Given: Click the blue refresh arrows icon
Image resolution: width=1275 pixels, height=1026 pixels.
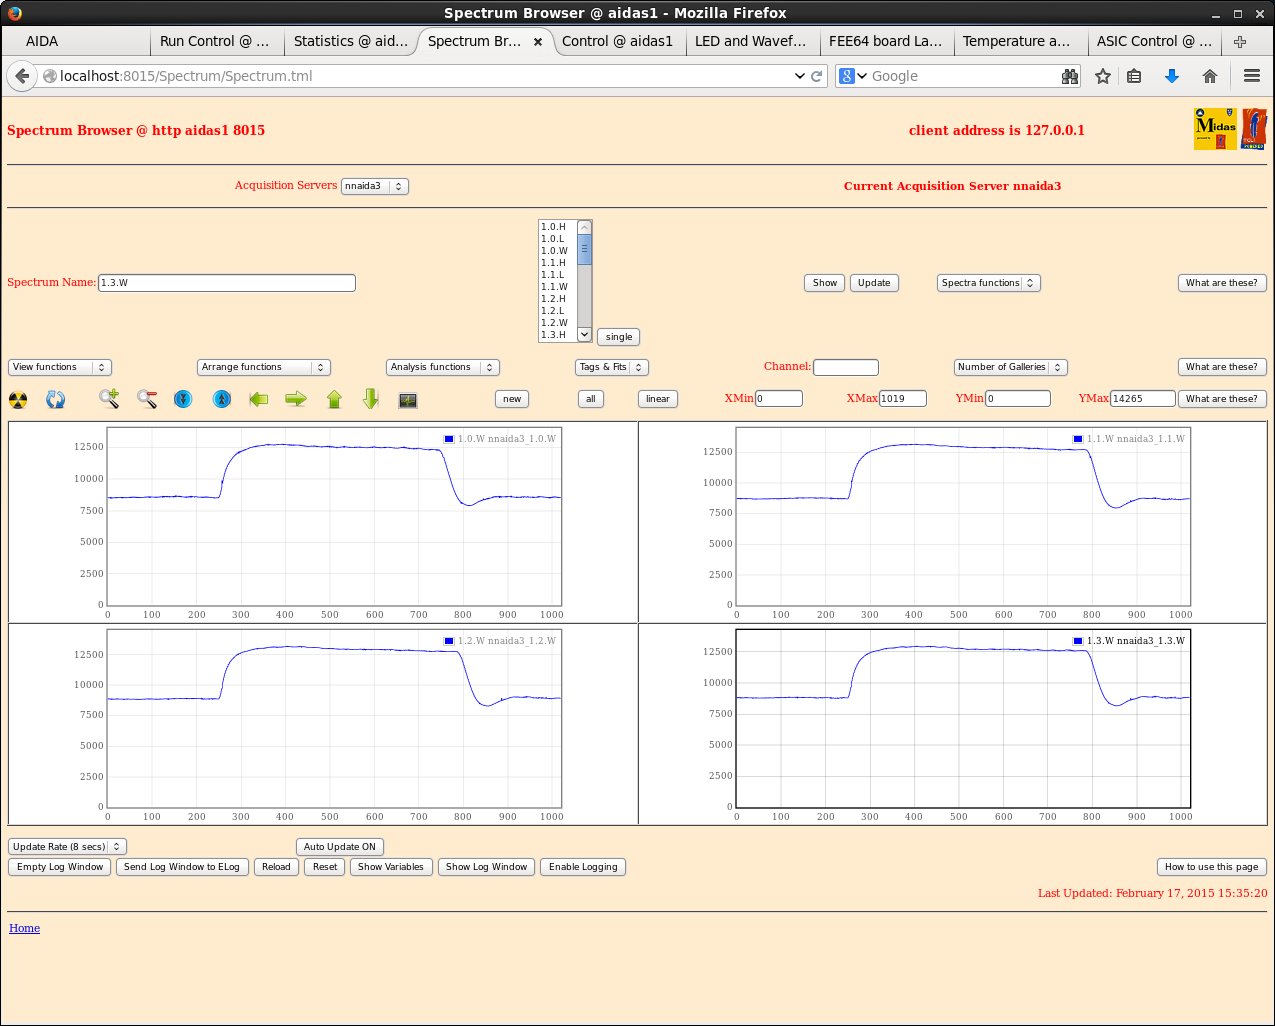Looking at the screenshot, I should pyautogui.click(x=56, y=400).
